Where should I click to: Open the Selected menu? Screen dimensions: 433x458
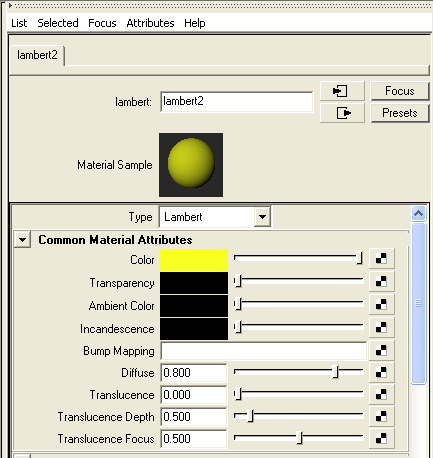[58, 23]
